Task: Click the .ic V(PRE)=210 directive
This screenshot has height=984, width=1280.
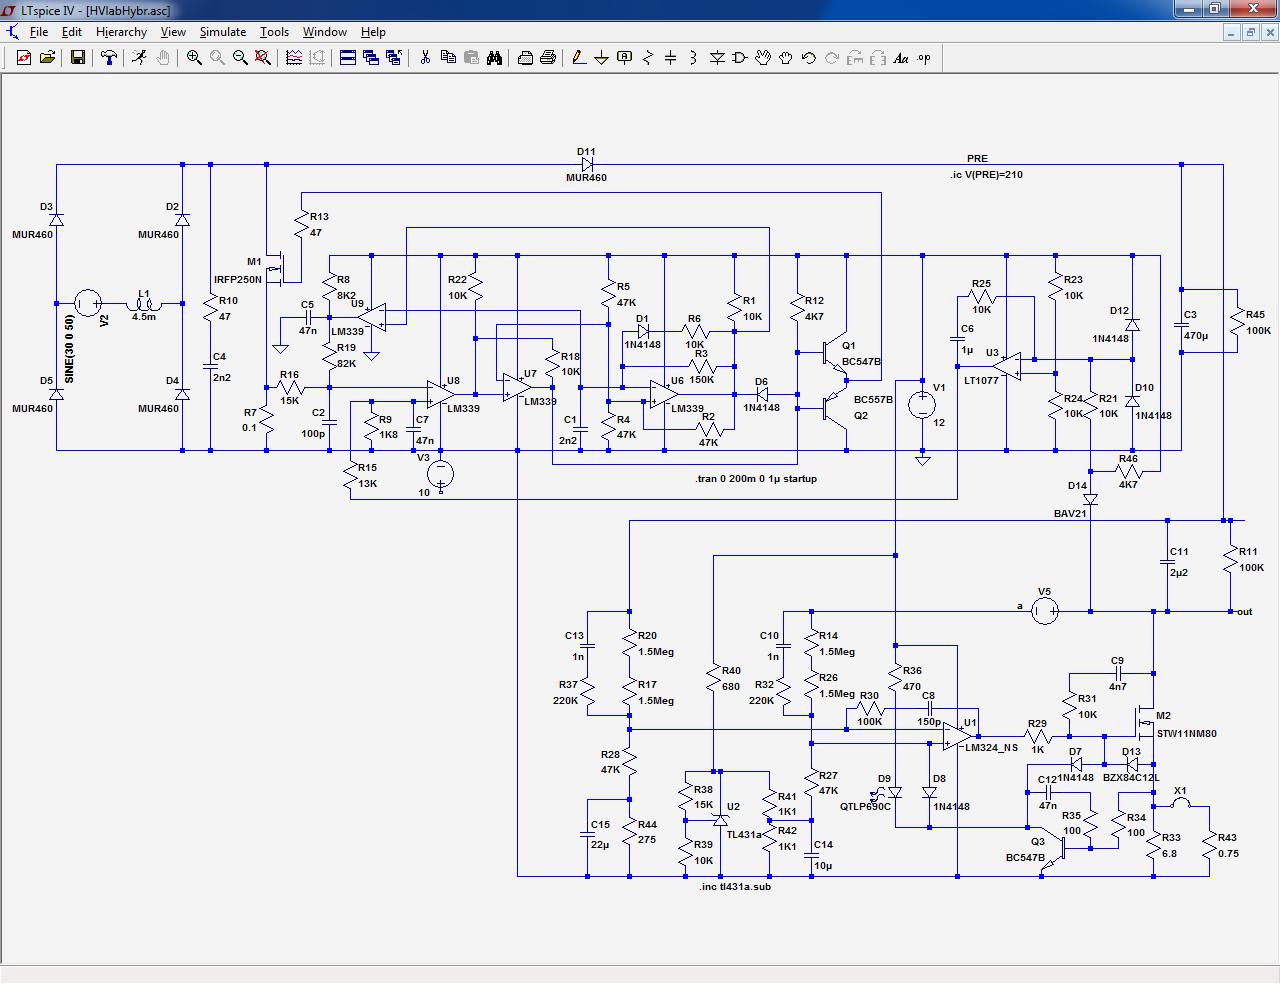Action: 986,175
